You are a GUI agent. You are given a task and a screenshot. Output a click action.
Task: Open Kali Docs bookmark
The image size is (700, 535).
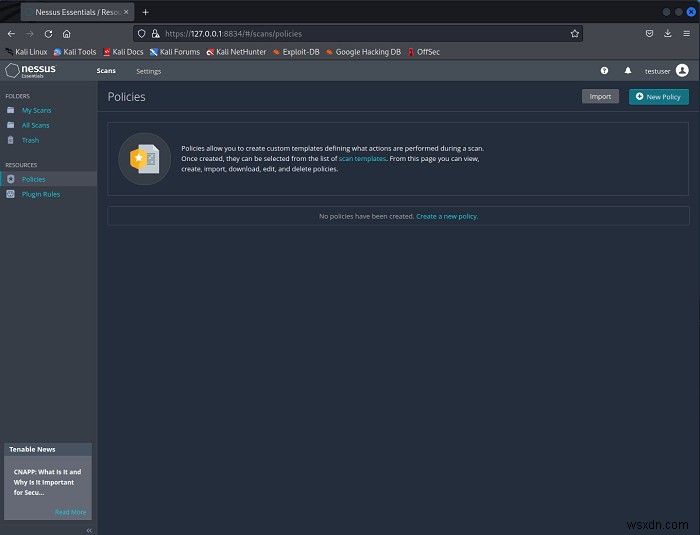[x=123, y=52]
